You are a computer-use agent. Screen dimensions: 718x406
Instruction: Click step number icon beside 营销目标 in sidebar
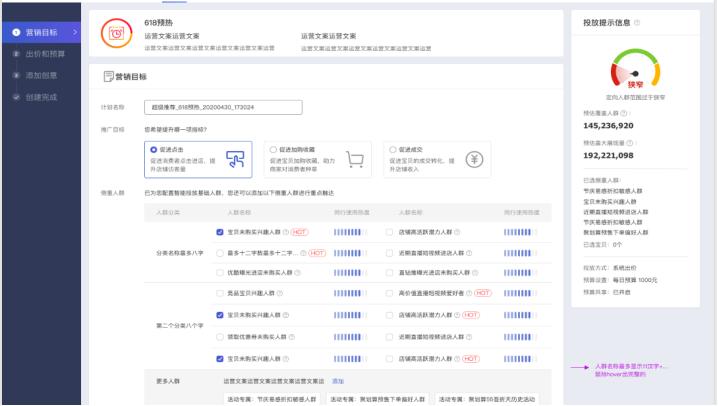pyautogui.click(x=16, y=32)
